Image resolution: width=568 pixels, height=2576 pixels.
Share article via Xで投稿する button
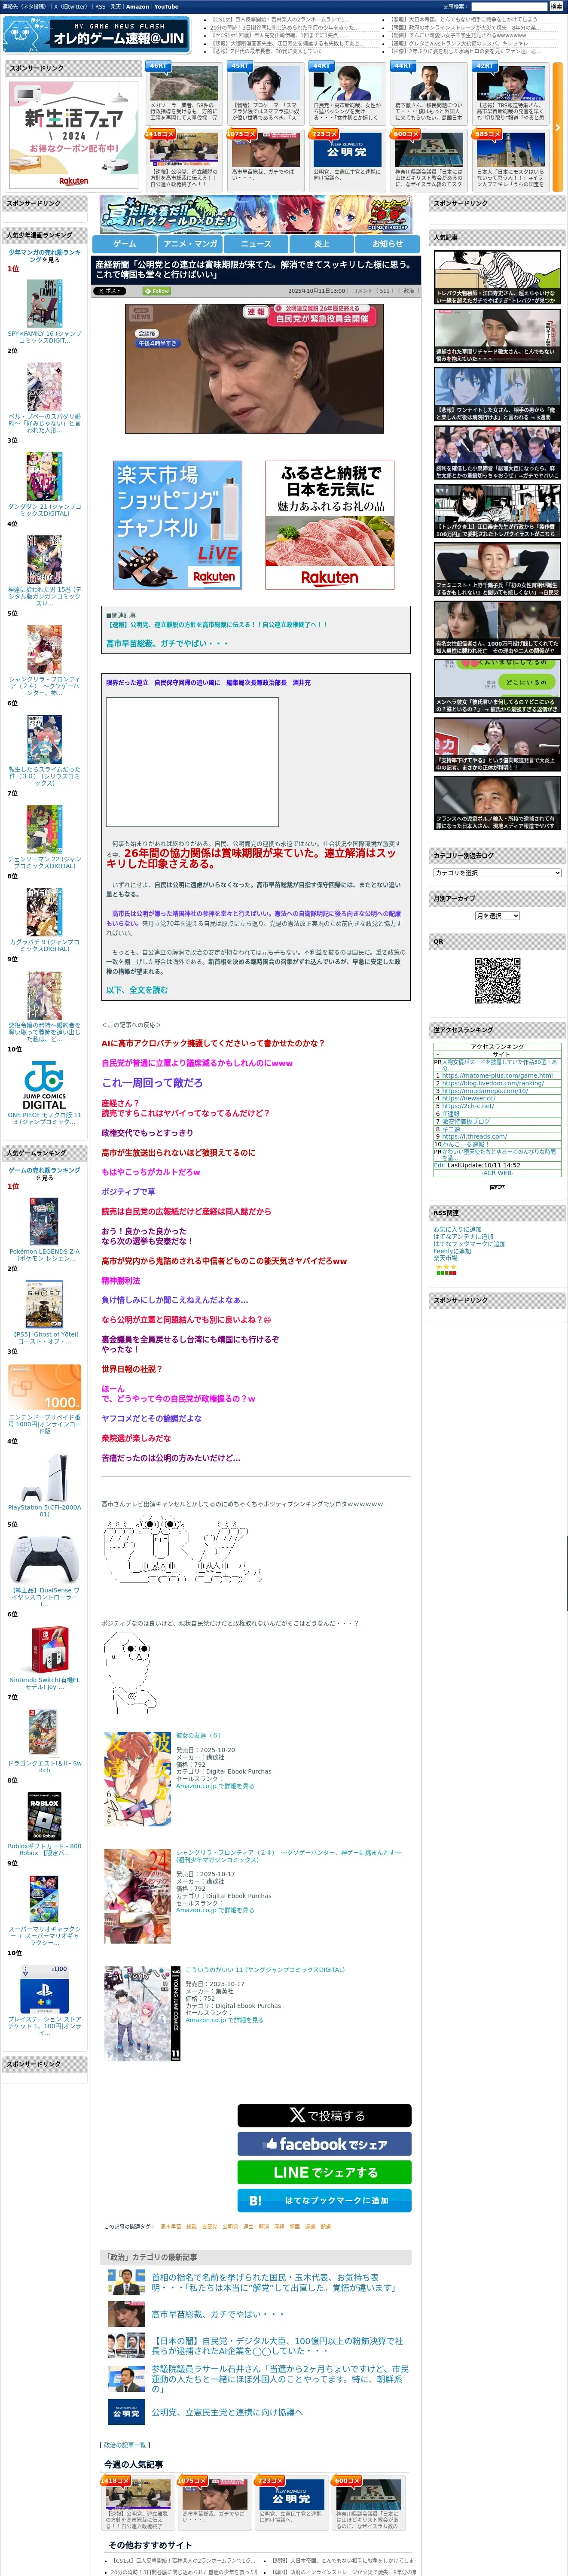coord(324,2115)
